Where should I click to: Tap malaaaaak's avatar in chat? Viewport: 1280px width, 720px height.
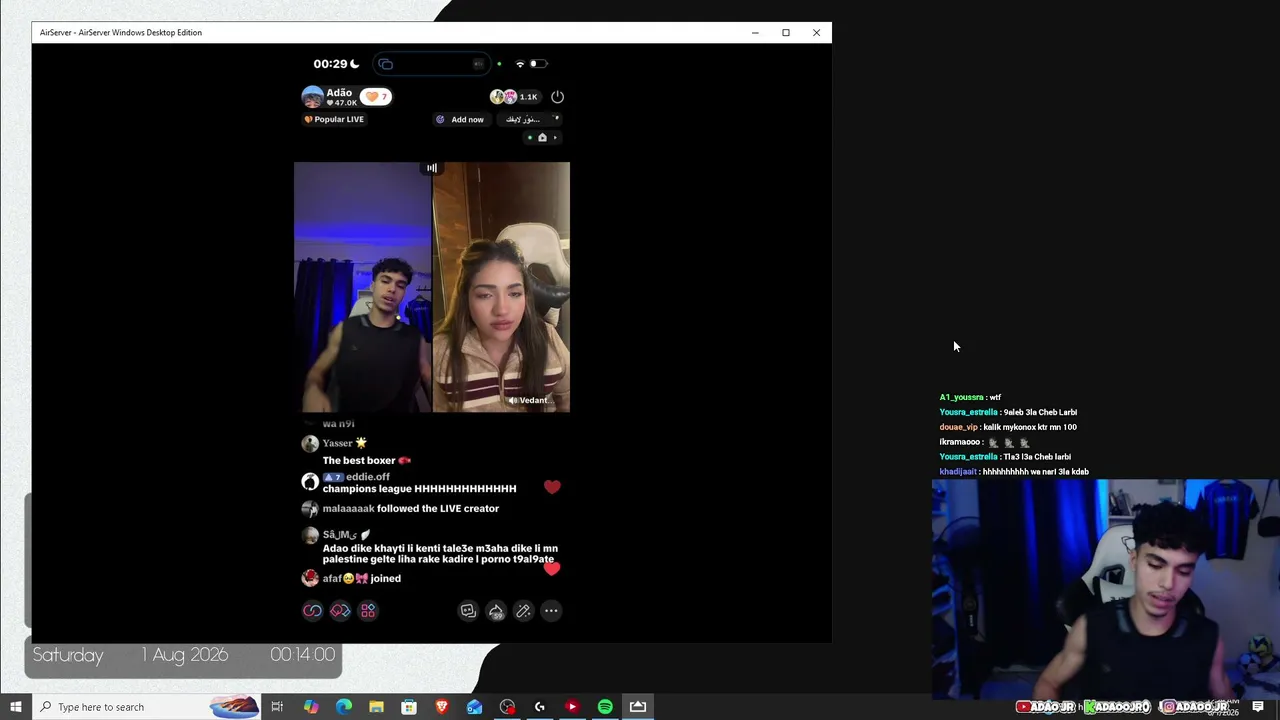(x=310, y=509)
